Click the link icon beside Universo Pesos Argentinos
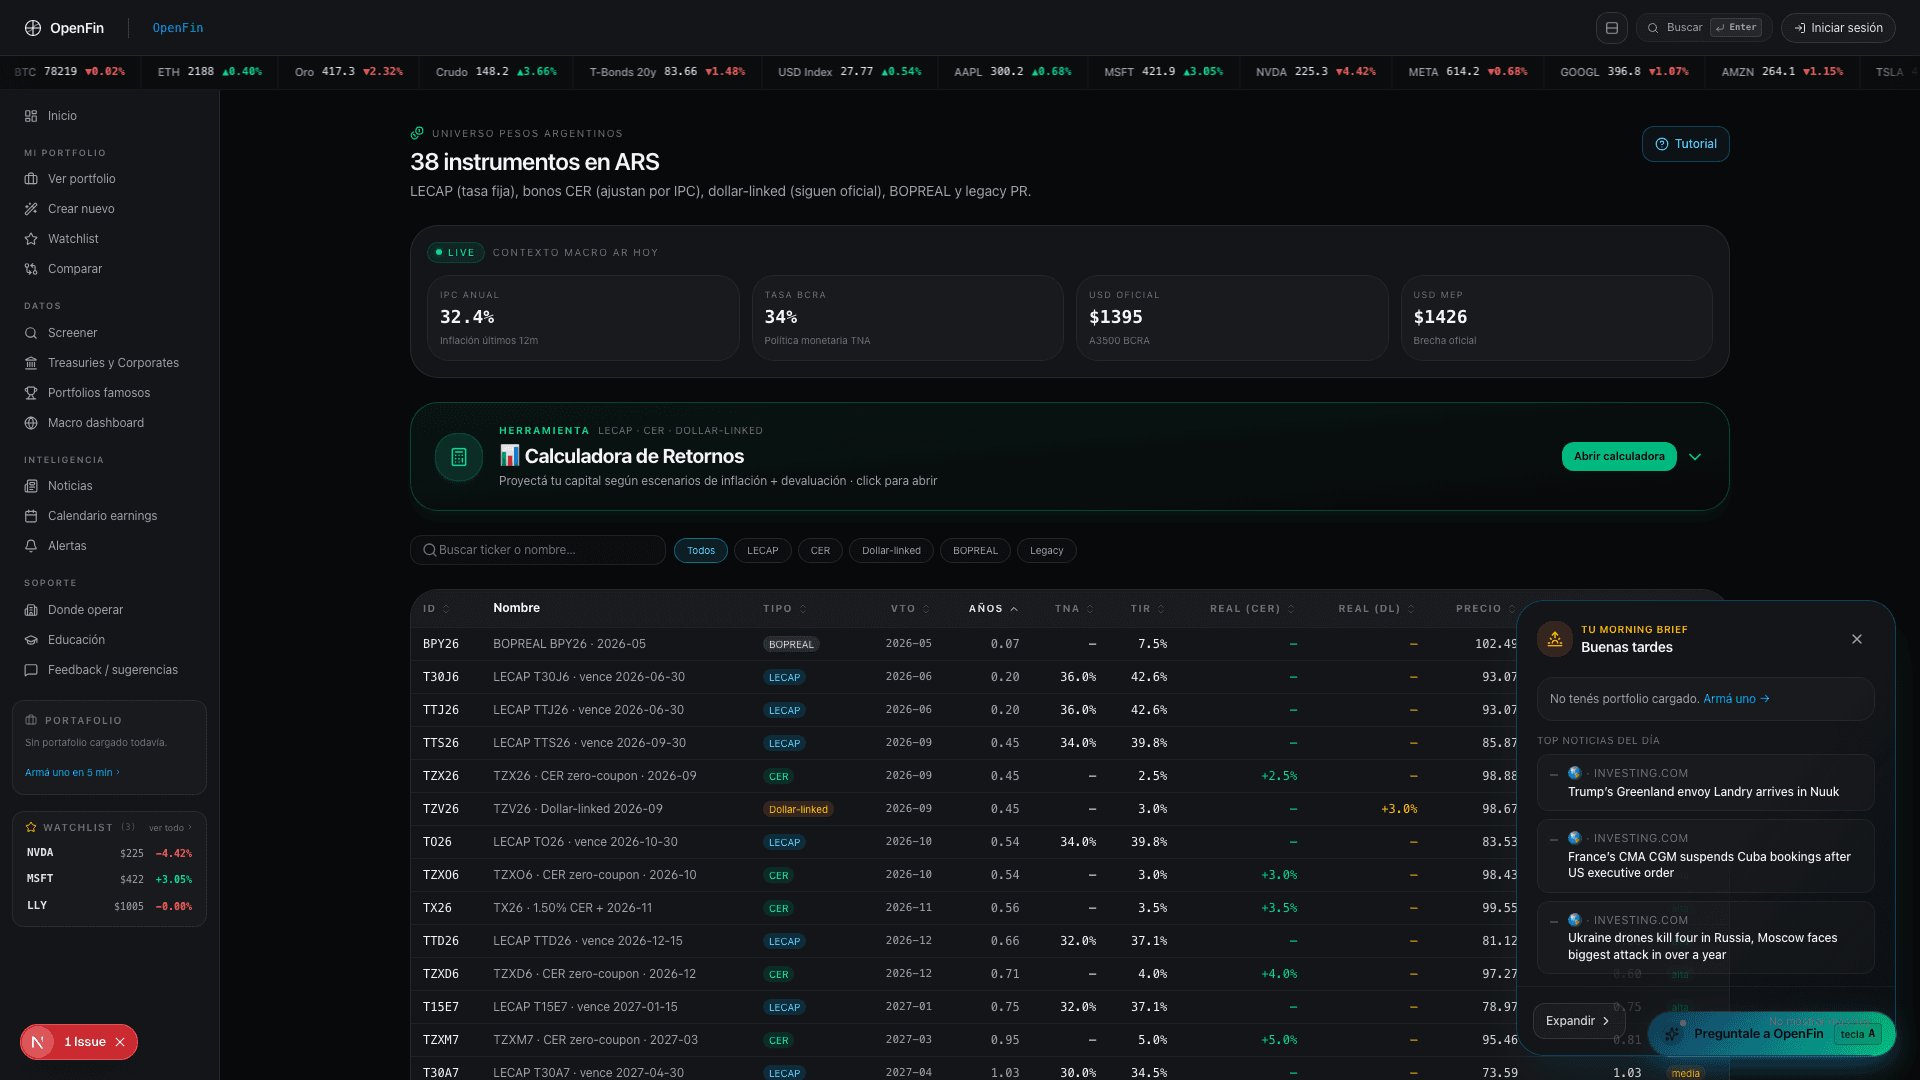The height and width of the screenshot is (1080, 1920). (417, 133)
